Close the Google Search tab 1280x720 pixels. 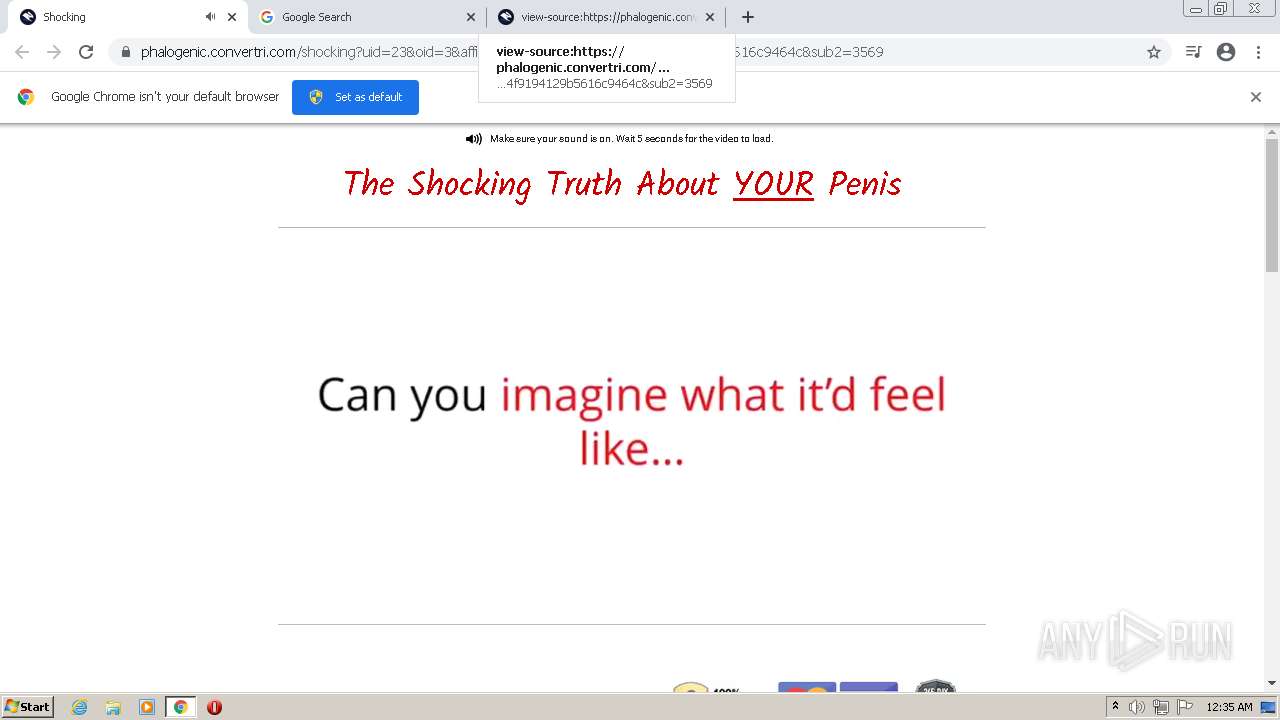coord(471,17)
